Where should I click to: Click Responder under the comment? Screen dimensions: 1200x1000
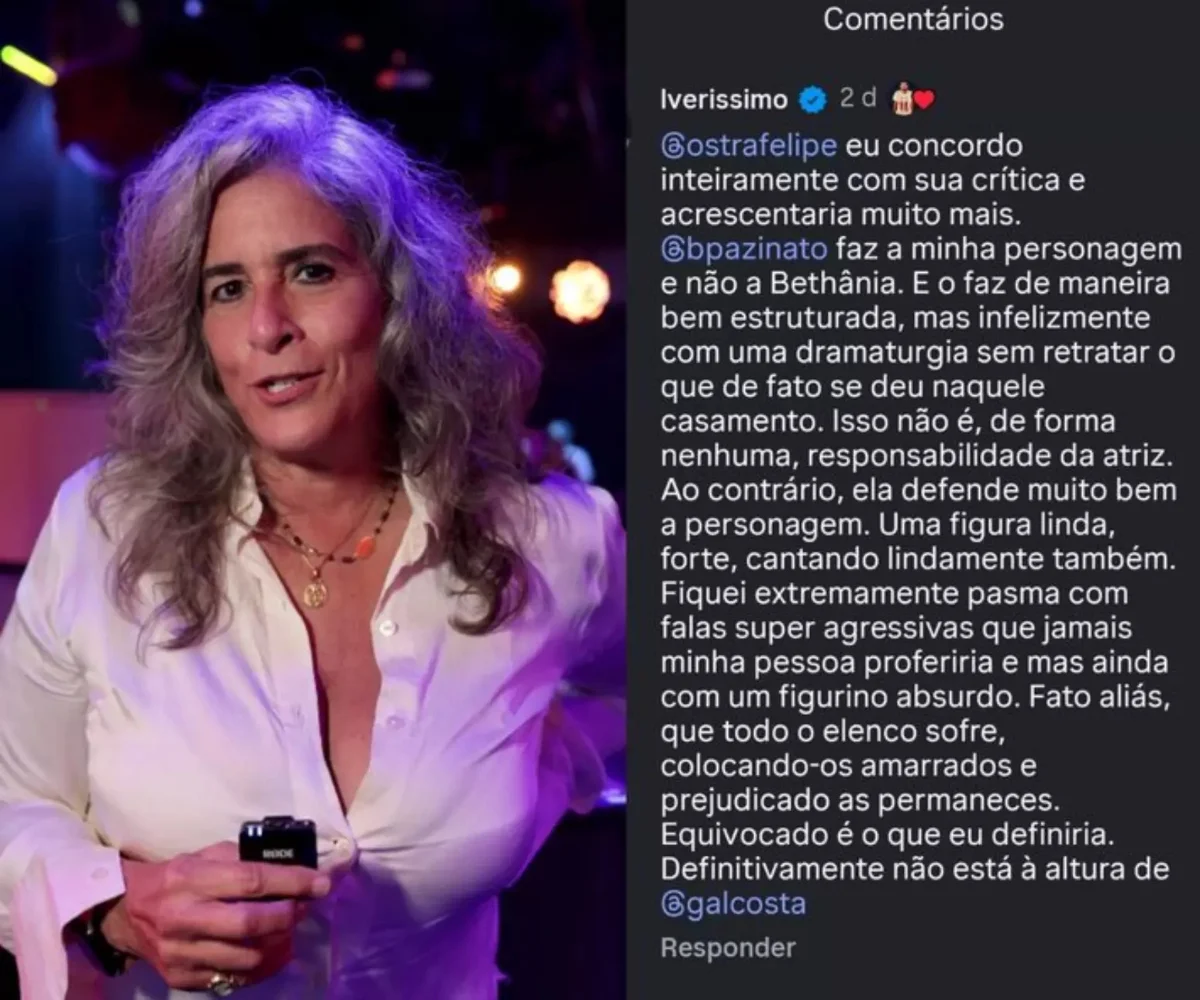pos(728,948)
